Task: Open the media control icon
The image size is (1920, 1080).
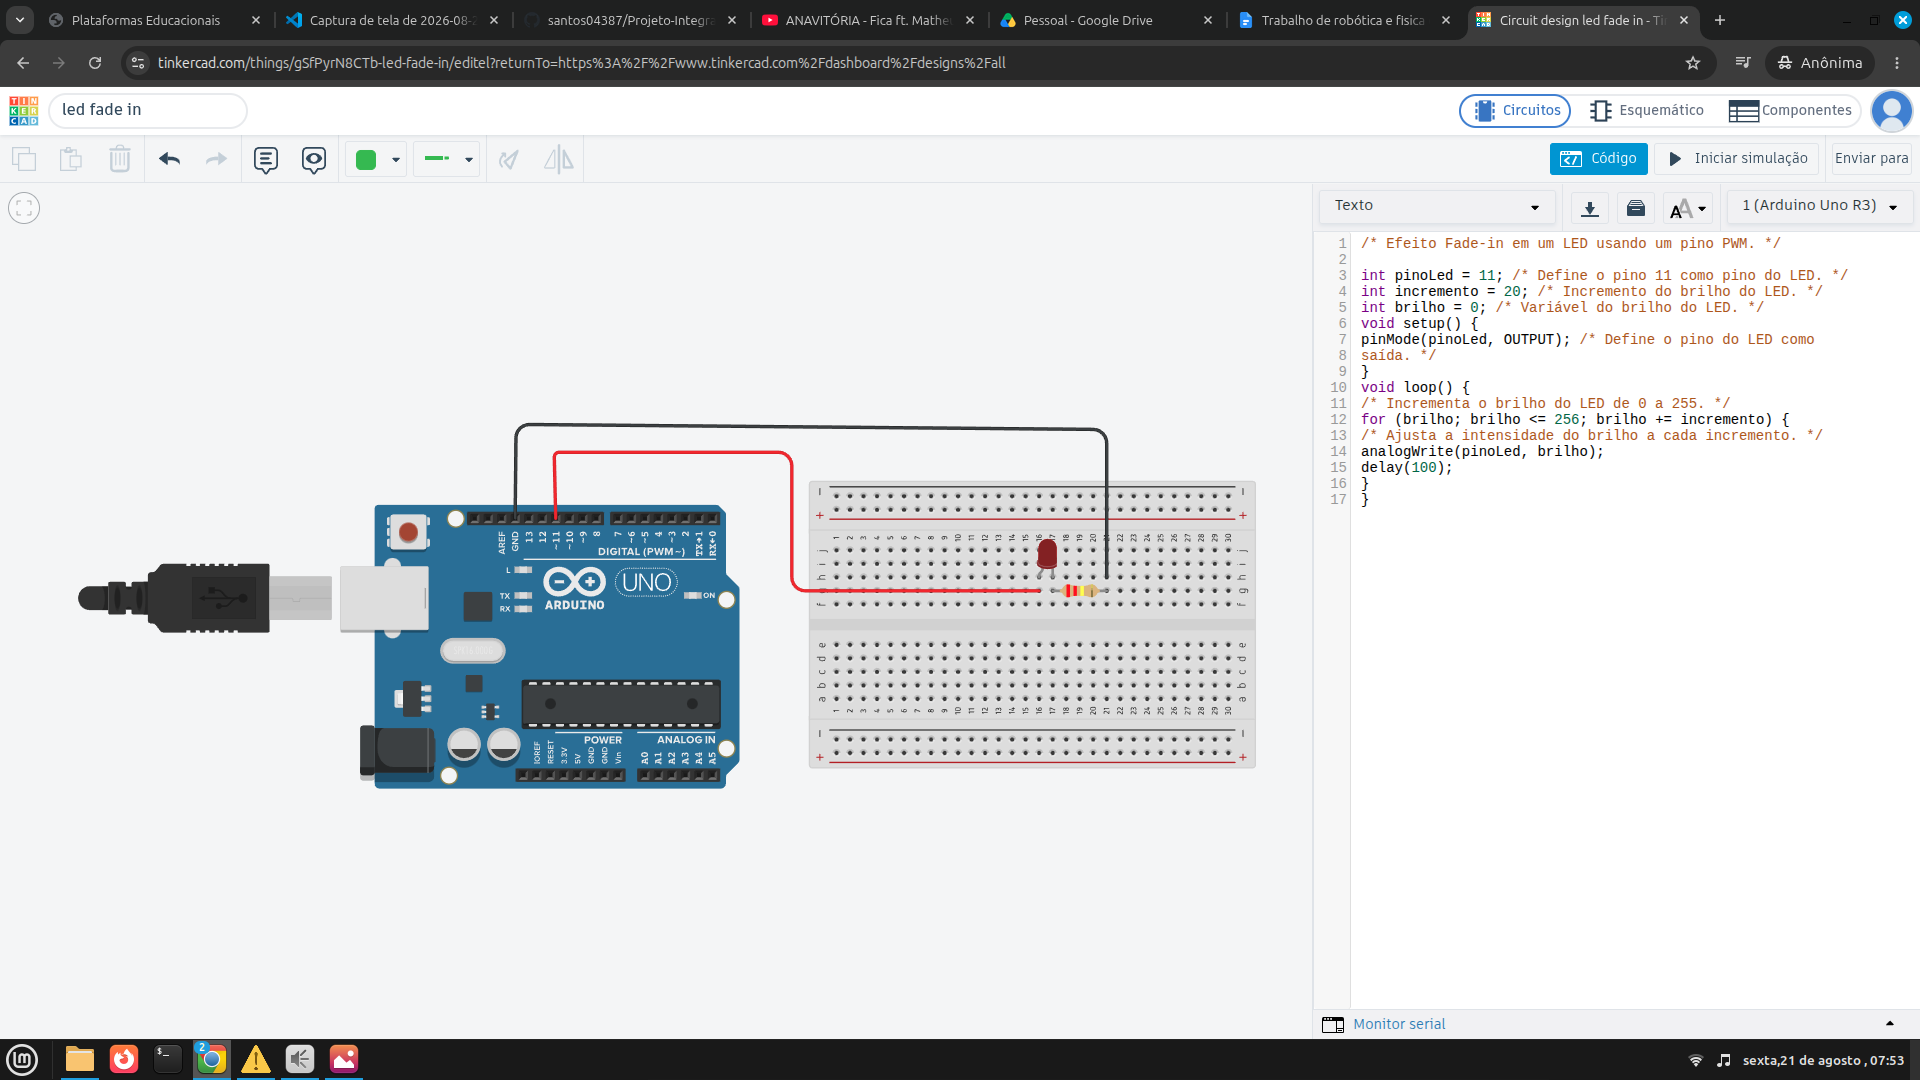Action: point(1743,63)
